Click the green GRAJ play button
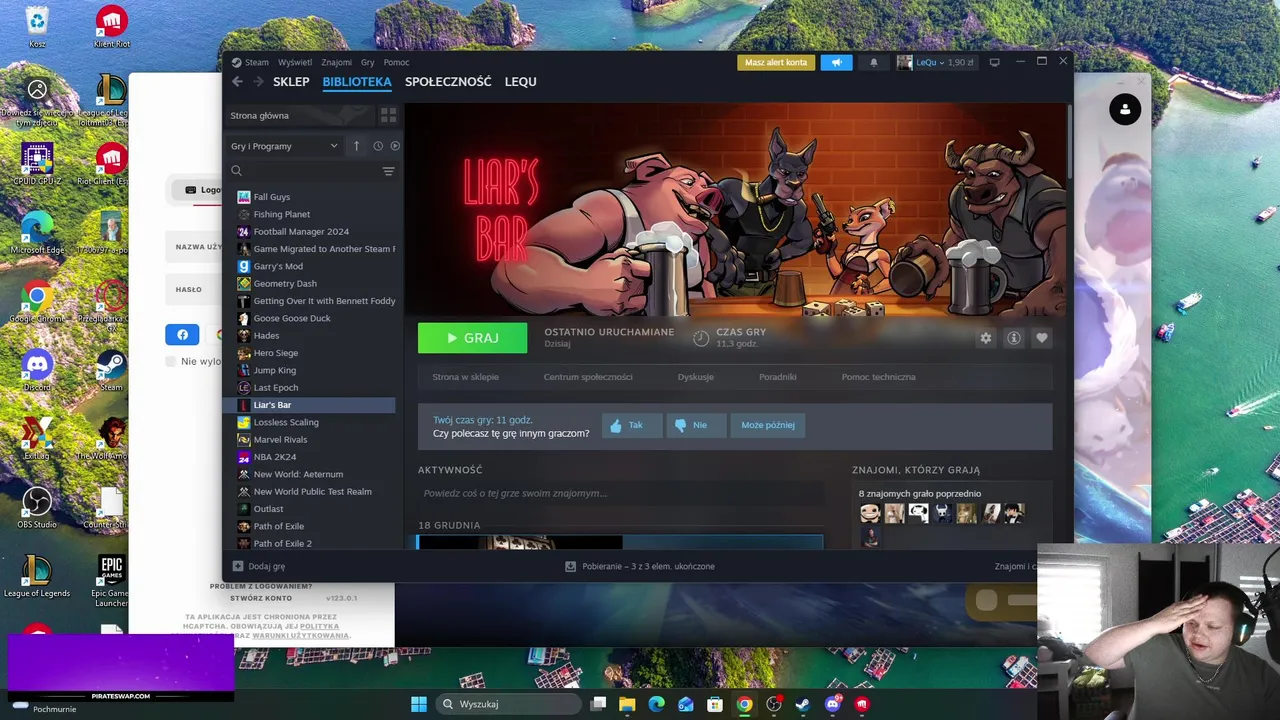 click(x=472, y=338)
